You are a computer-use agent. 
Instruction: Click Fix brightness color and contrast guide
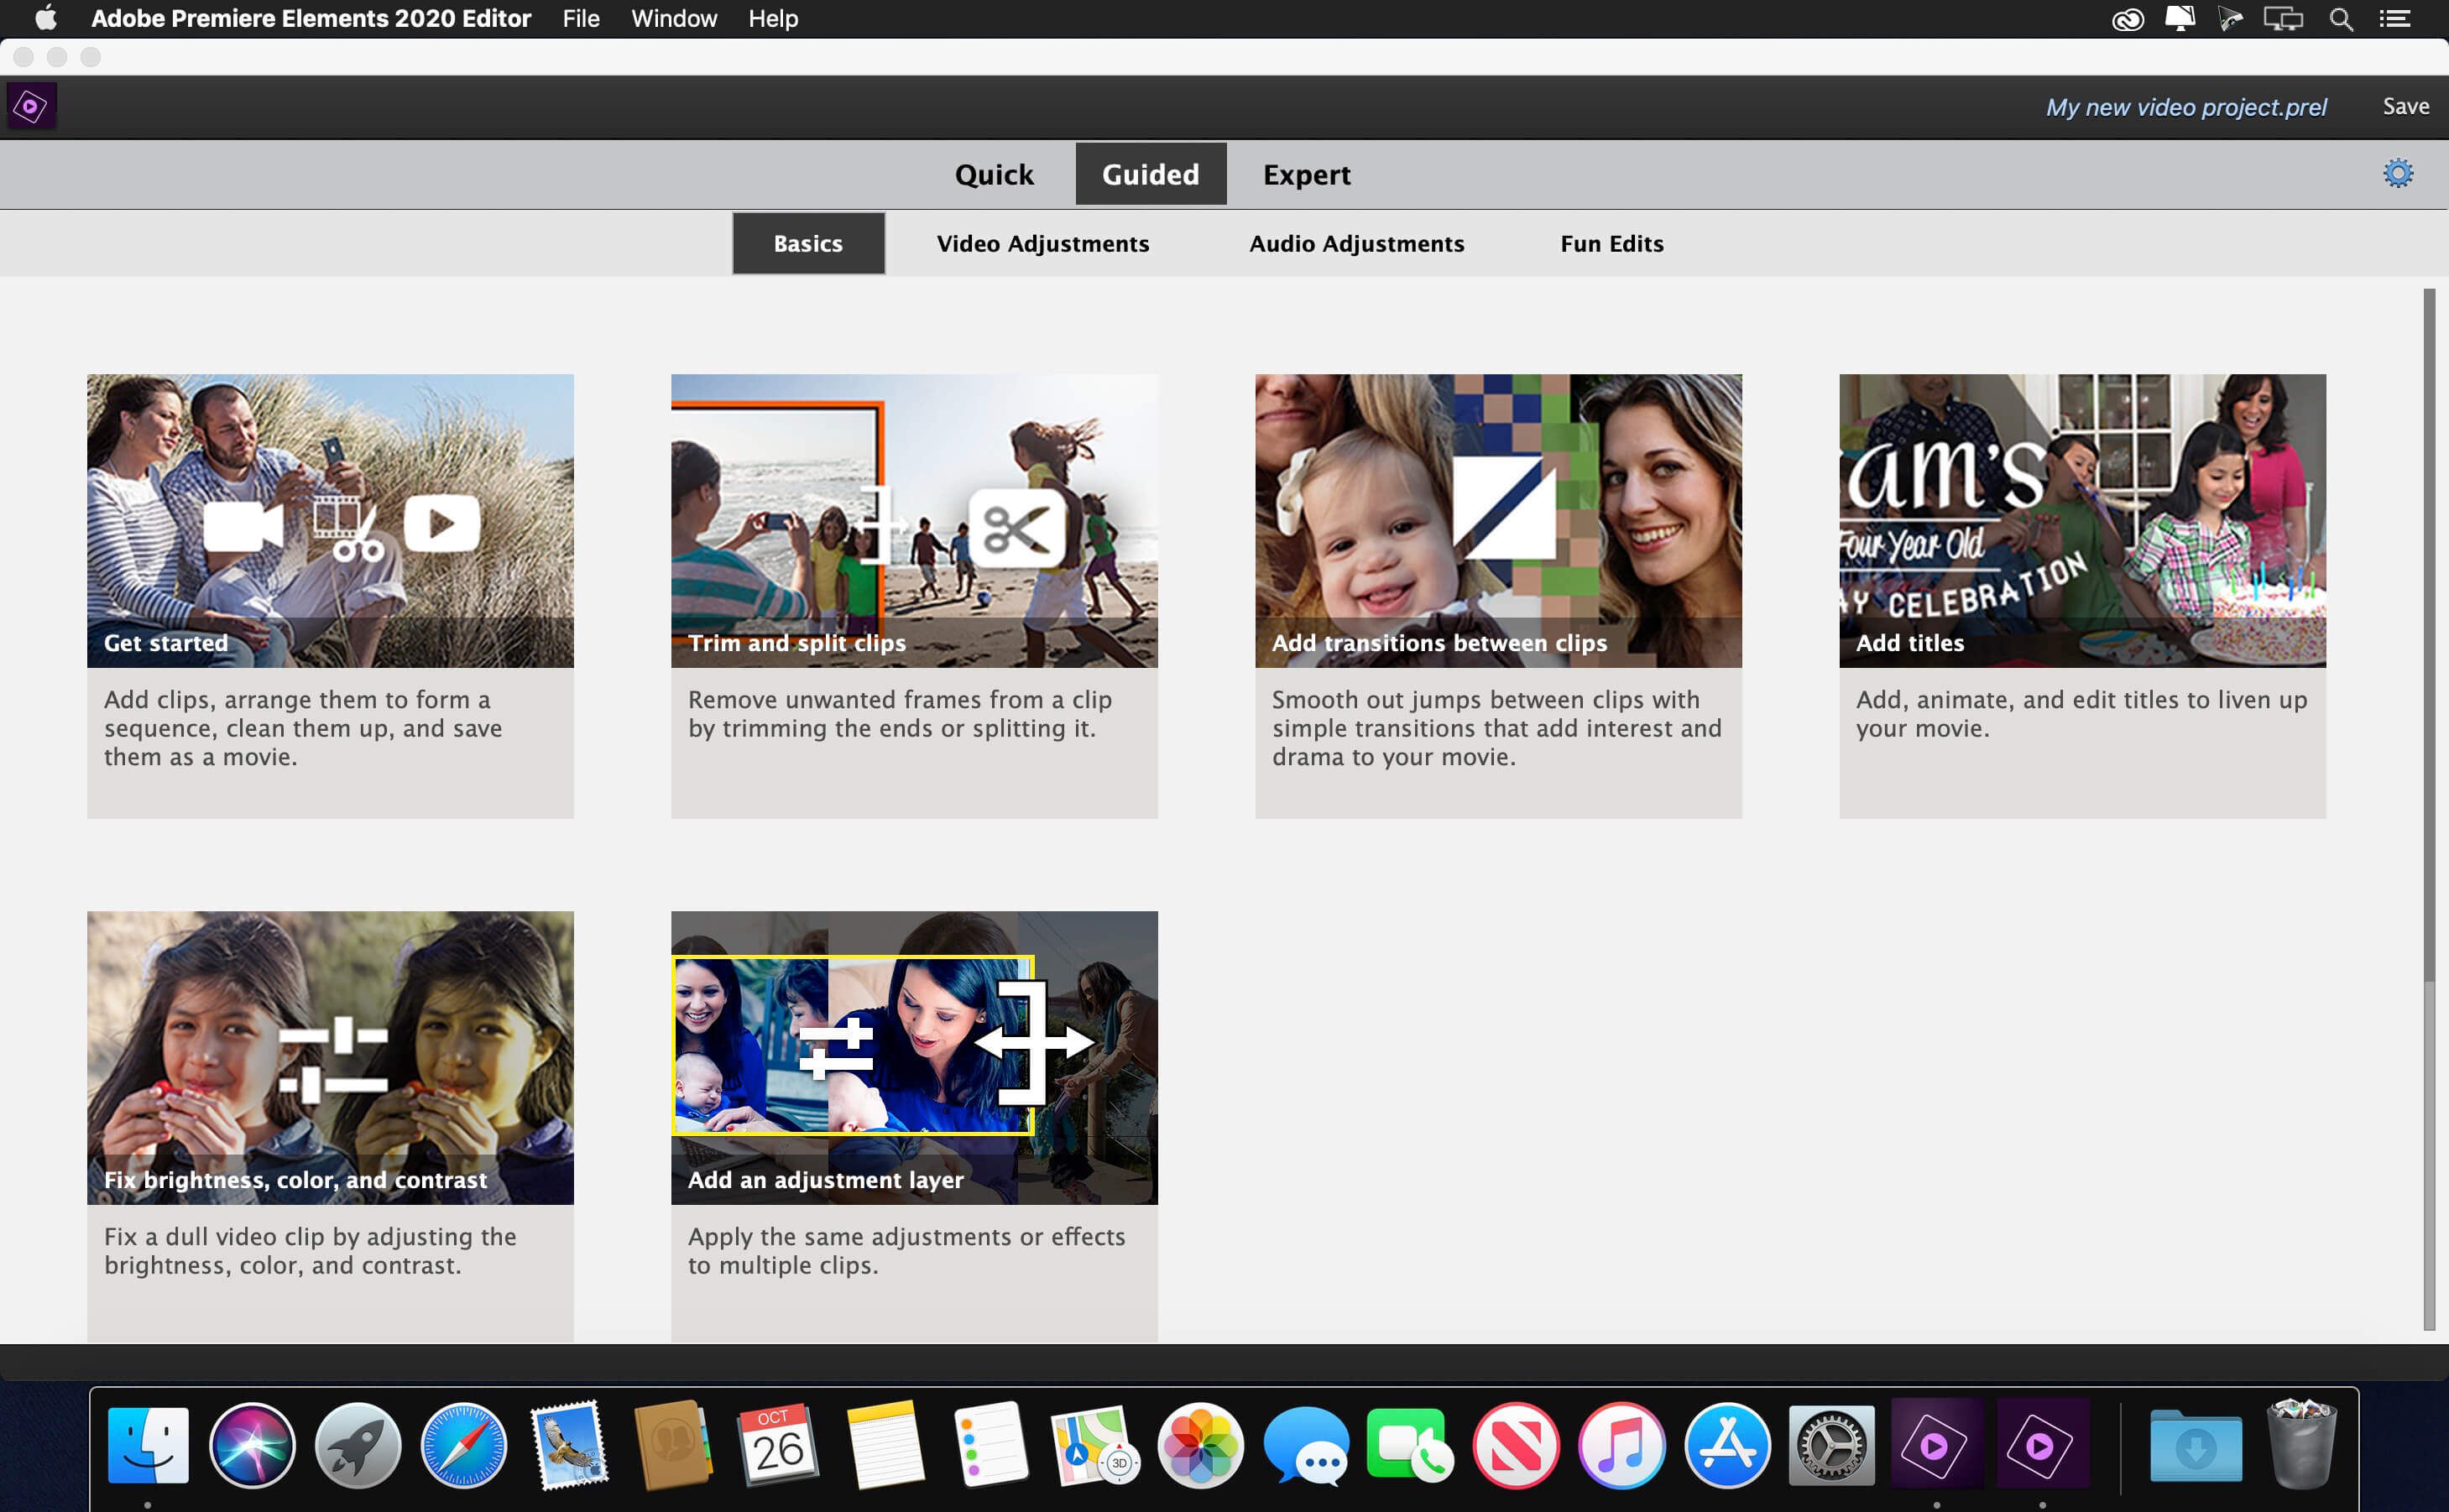(x=331, y=1057)
